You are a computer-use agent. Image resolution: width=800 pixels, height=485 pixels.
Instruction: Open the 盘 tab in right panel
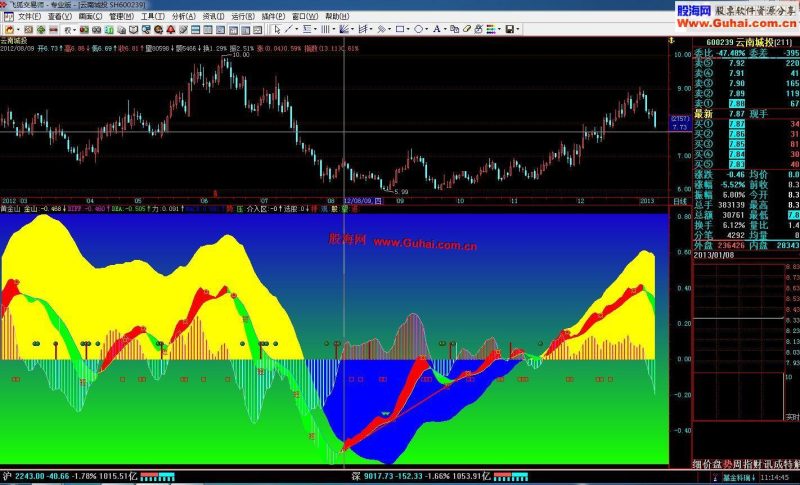[717, 464]
